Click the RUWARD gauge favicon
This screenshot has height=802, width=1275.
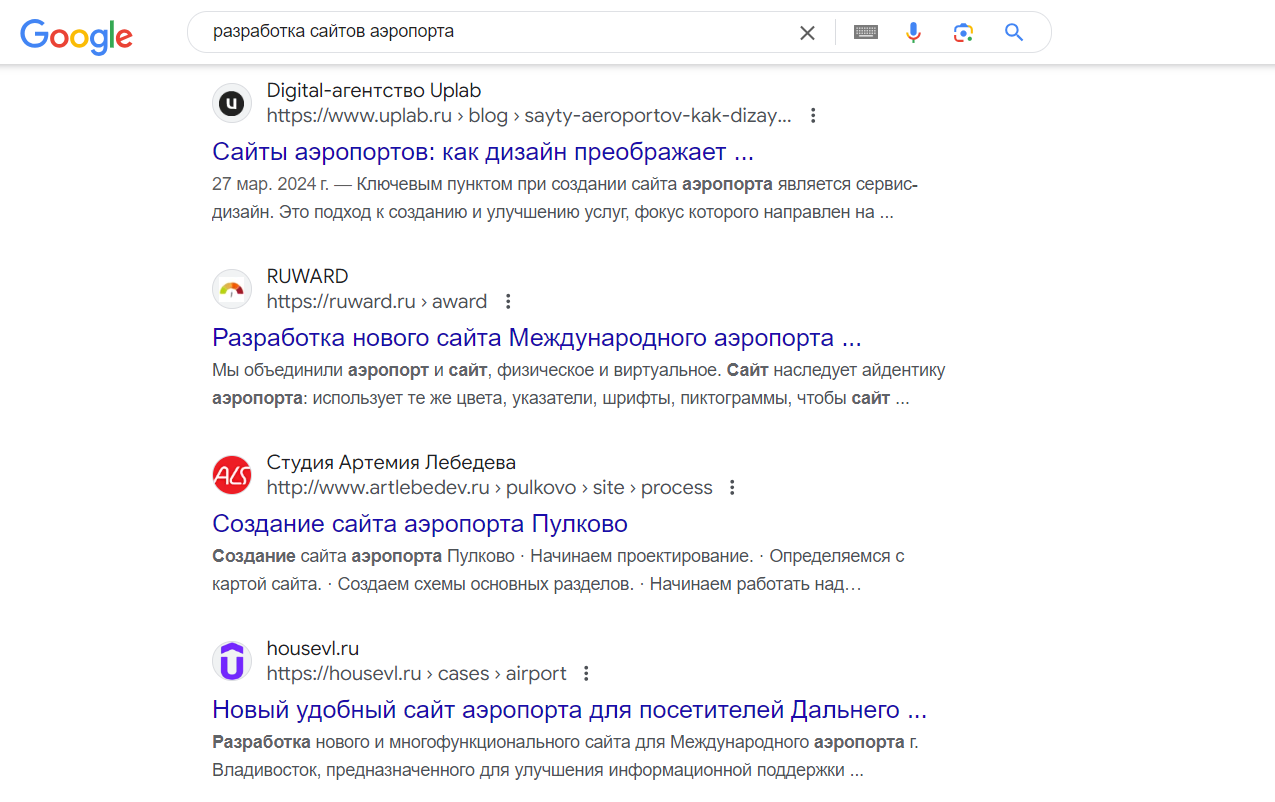click(x=232, y=289)
